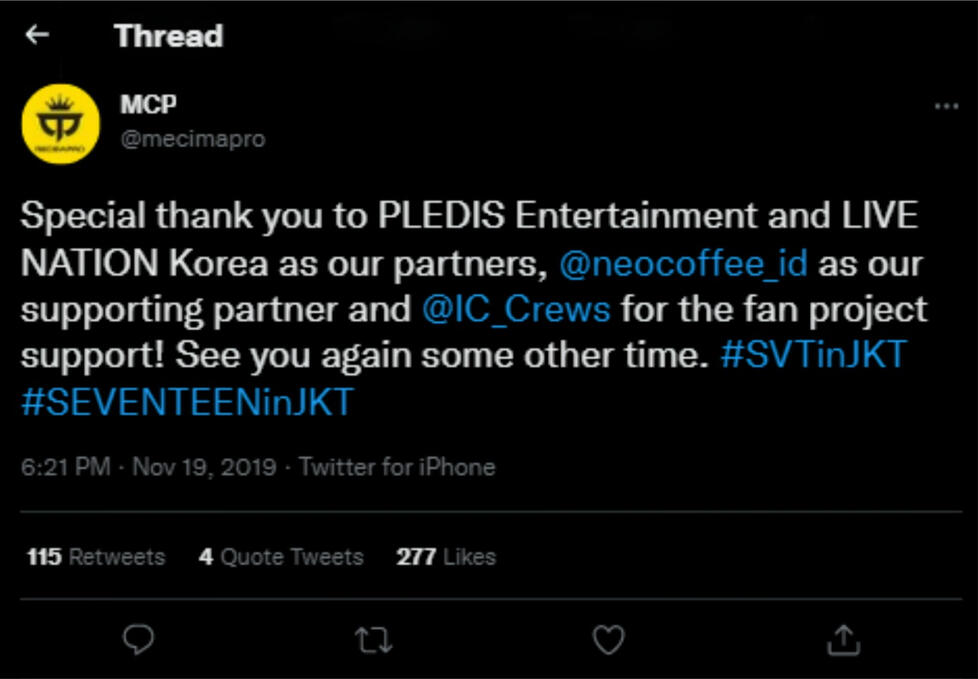Click the reply speech bubble icon
Viewport: 978px width, 679px height.
[139, 639]
